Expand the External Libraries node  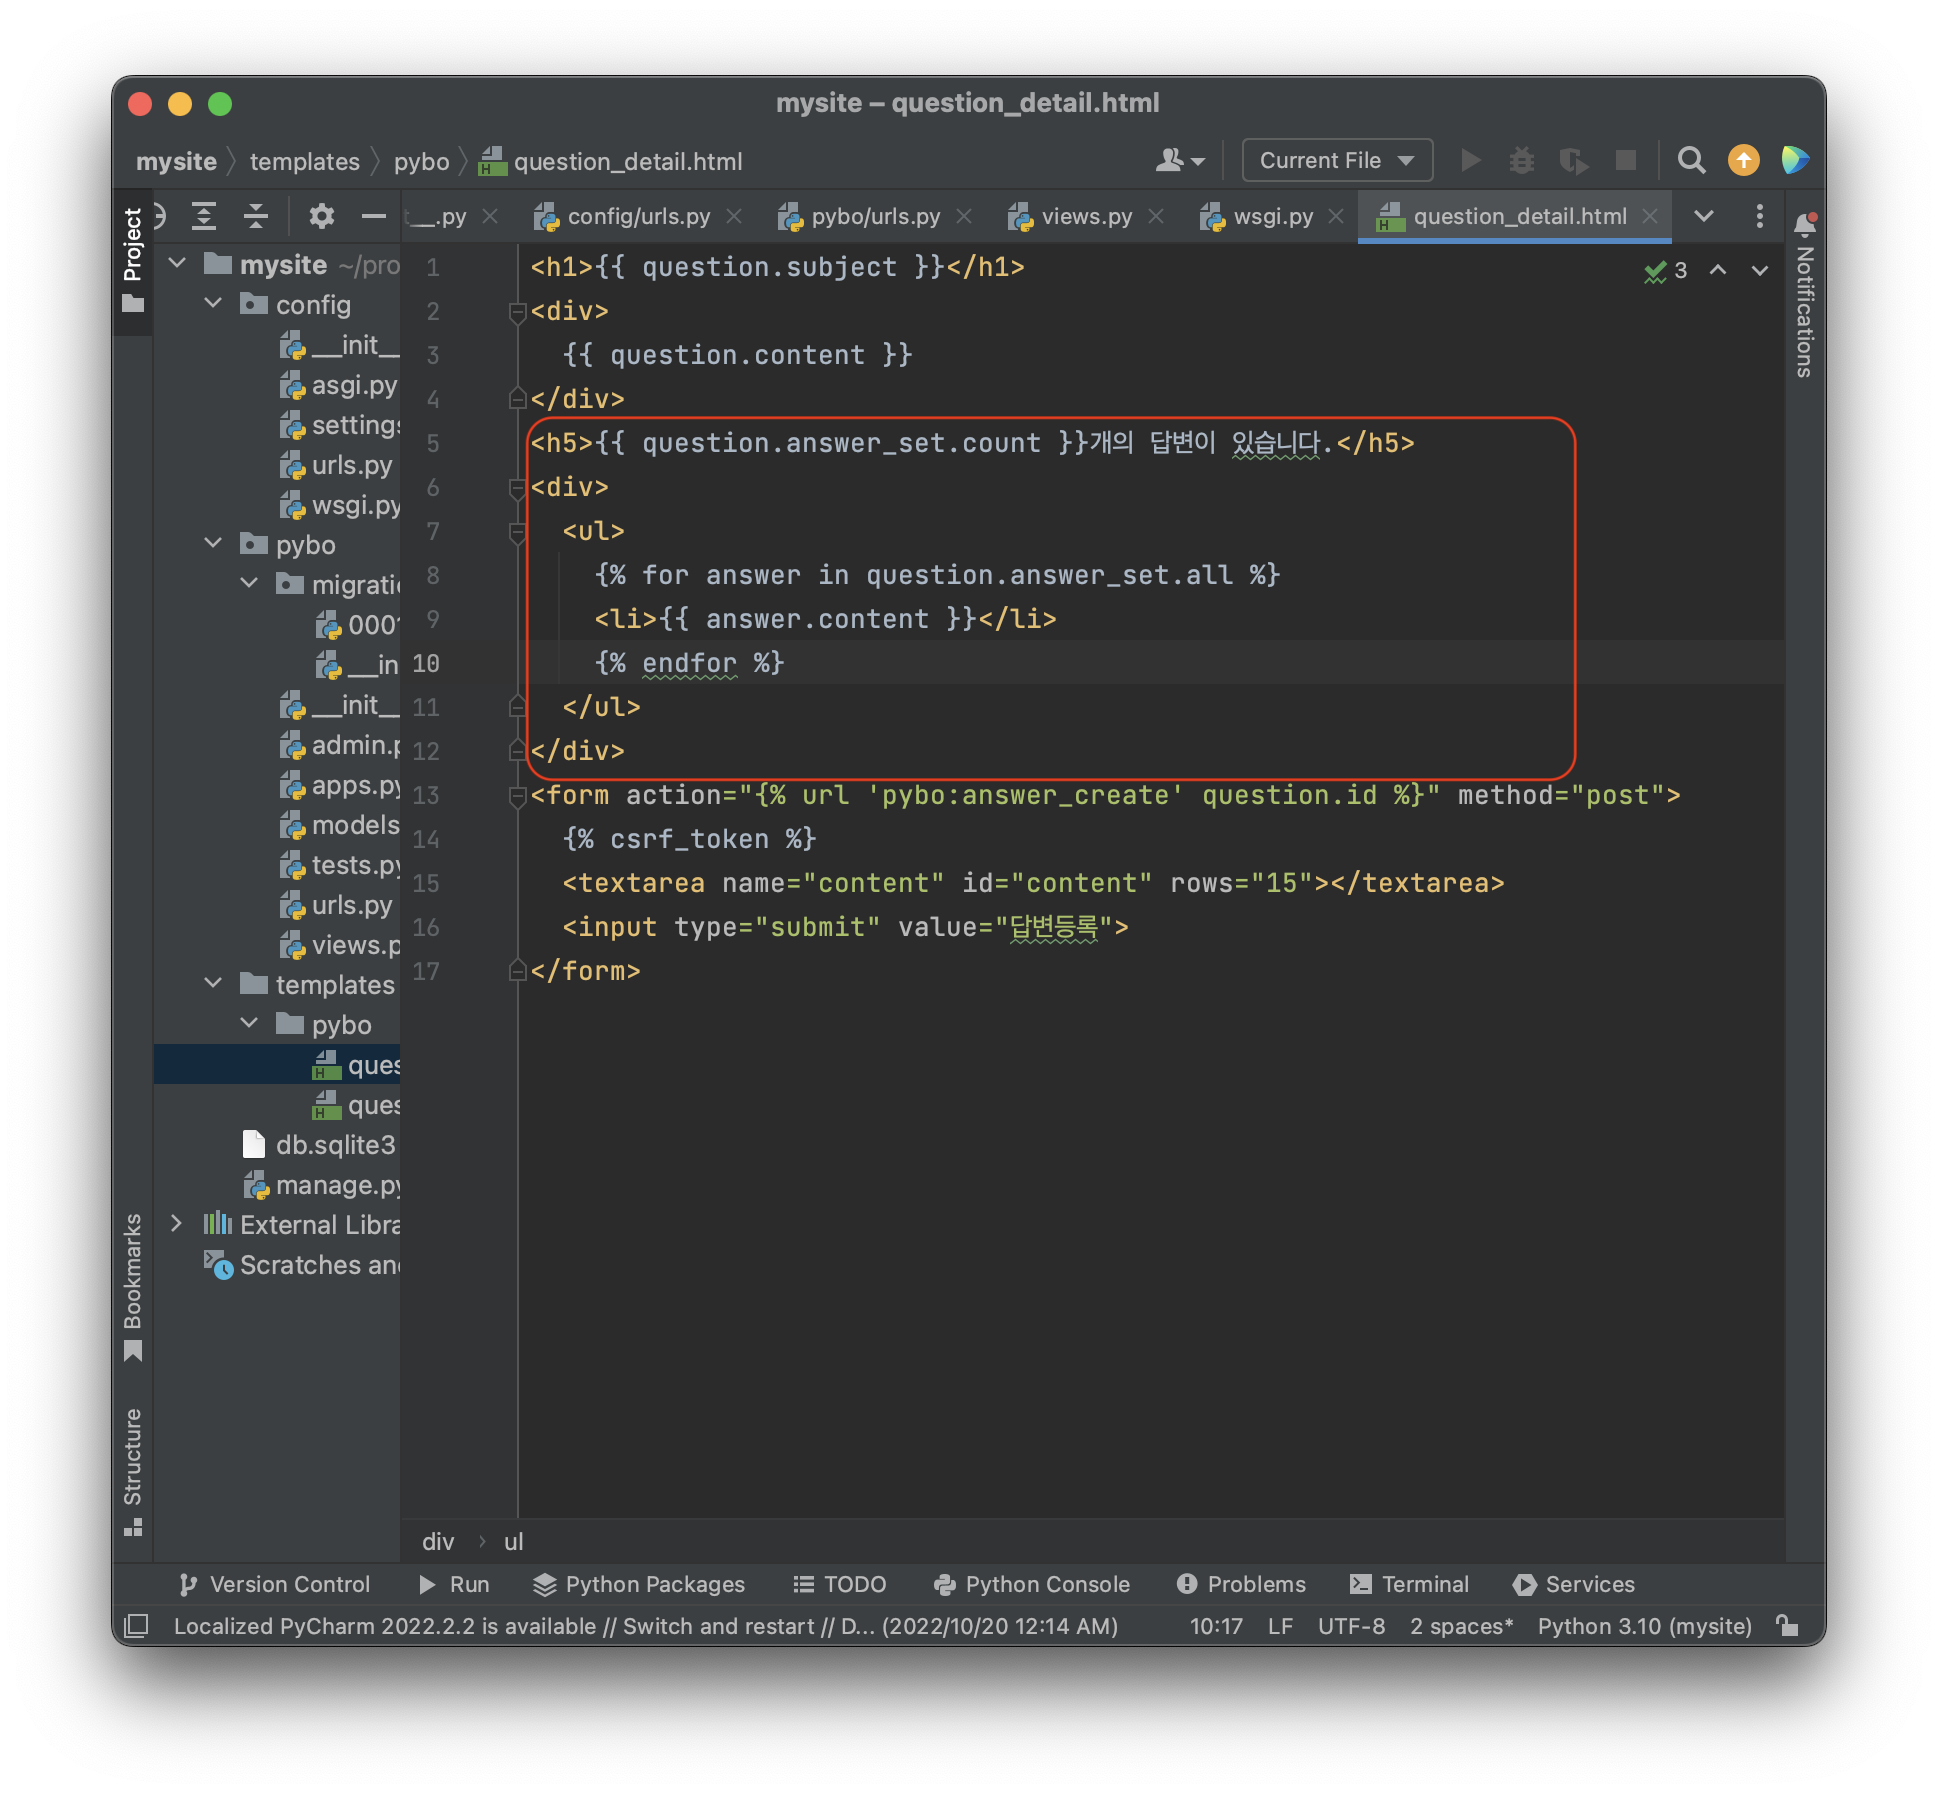click(176, 1224)
